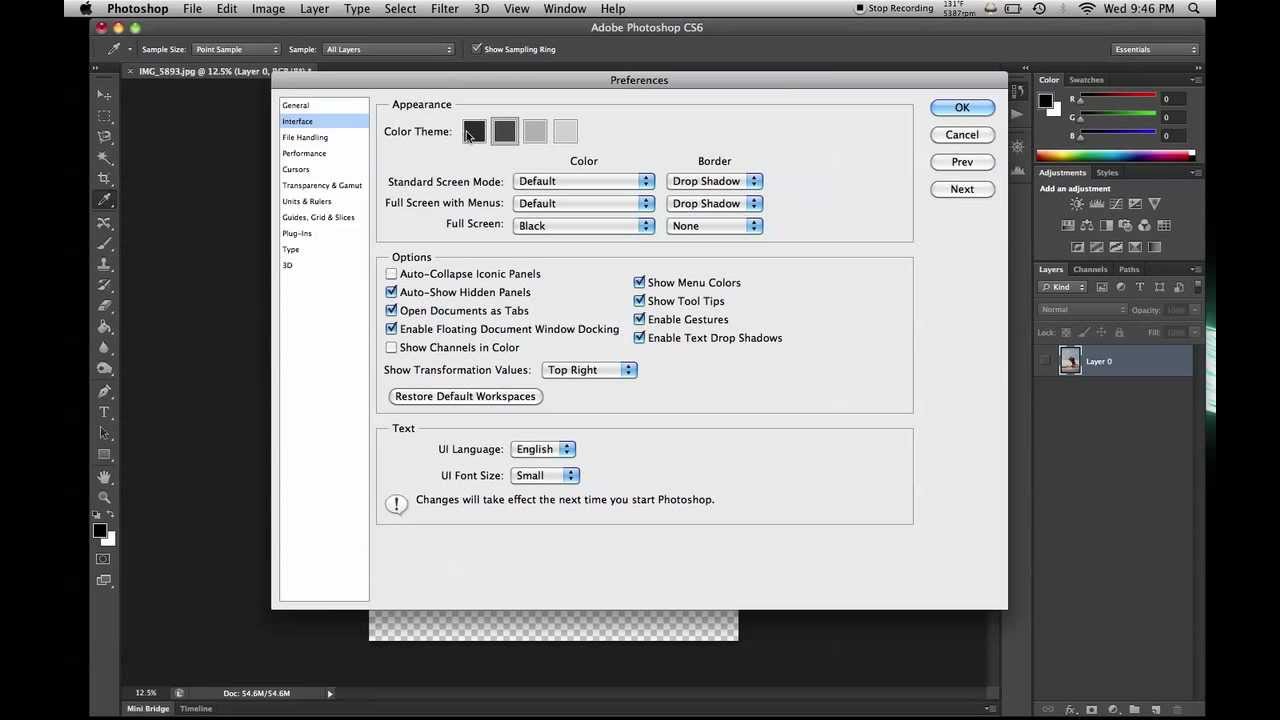1280x720 pixels.
Task: Toggle Enable Text Drop Shadows
Action: click(x=639, y=338)
